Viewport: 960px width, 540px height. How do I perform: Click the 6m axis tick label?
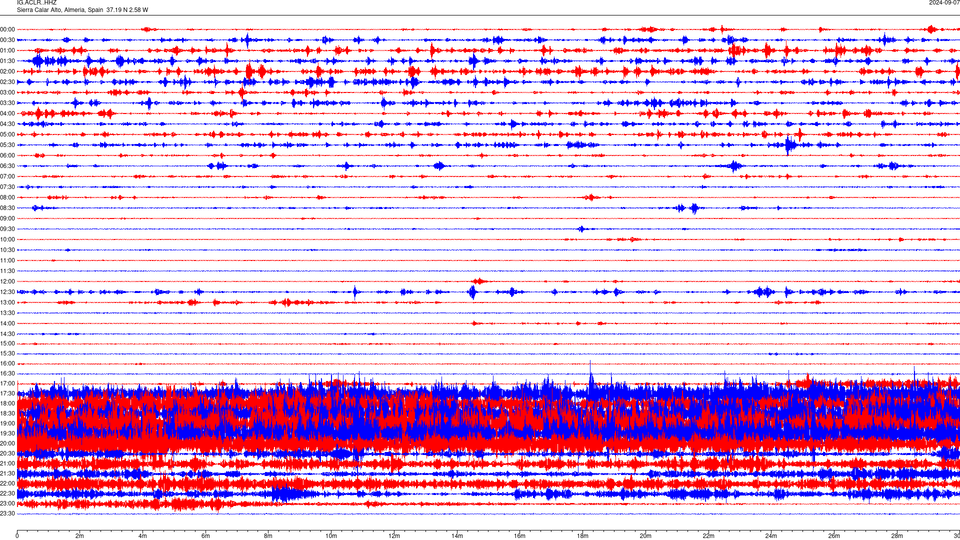click(206, 536)
